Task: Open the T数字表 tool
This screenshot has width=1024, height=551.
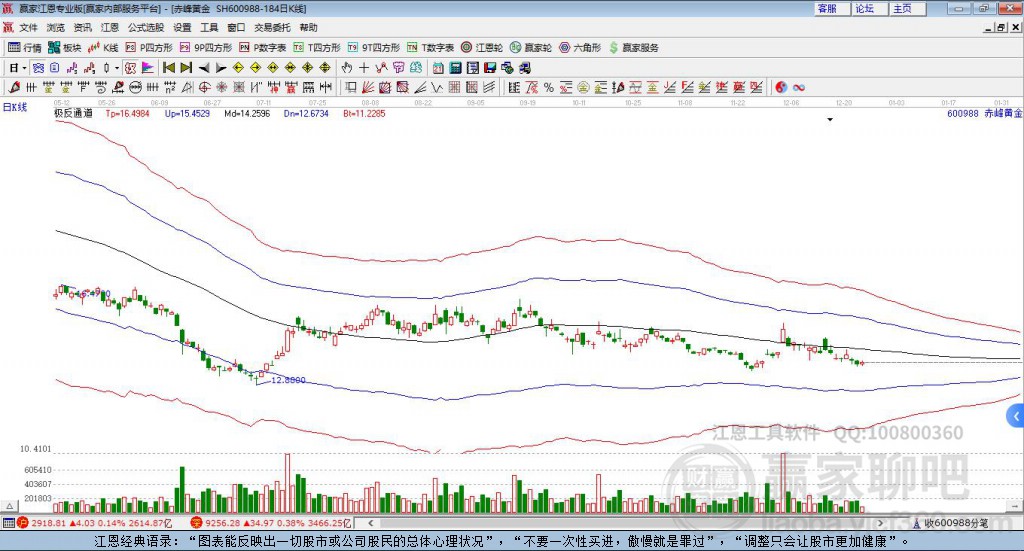Action: [x=430, y=48]
